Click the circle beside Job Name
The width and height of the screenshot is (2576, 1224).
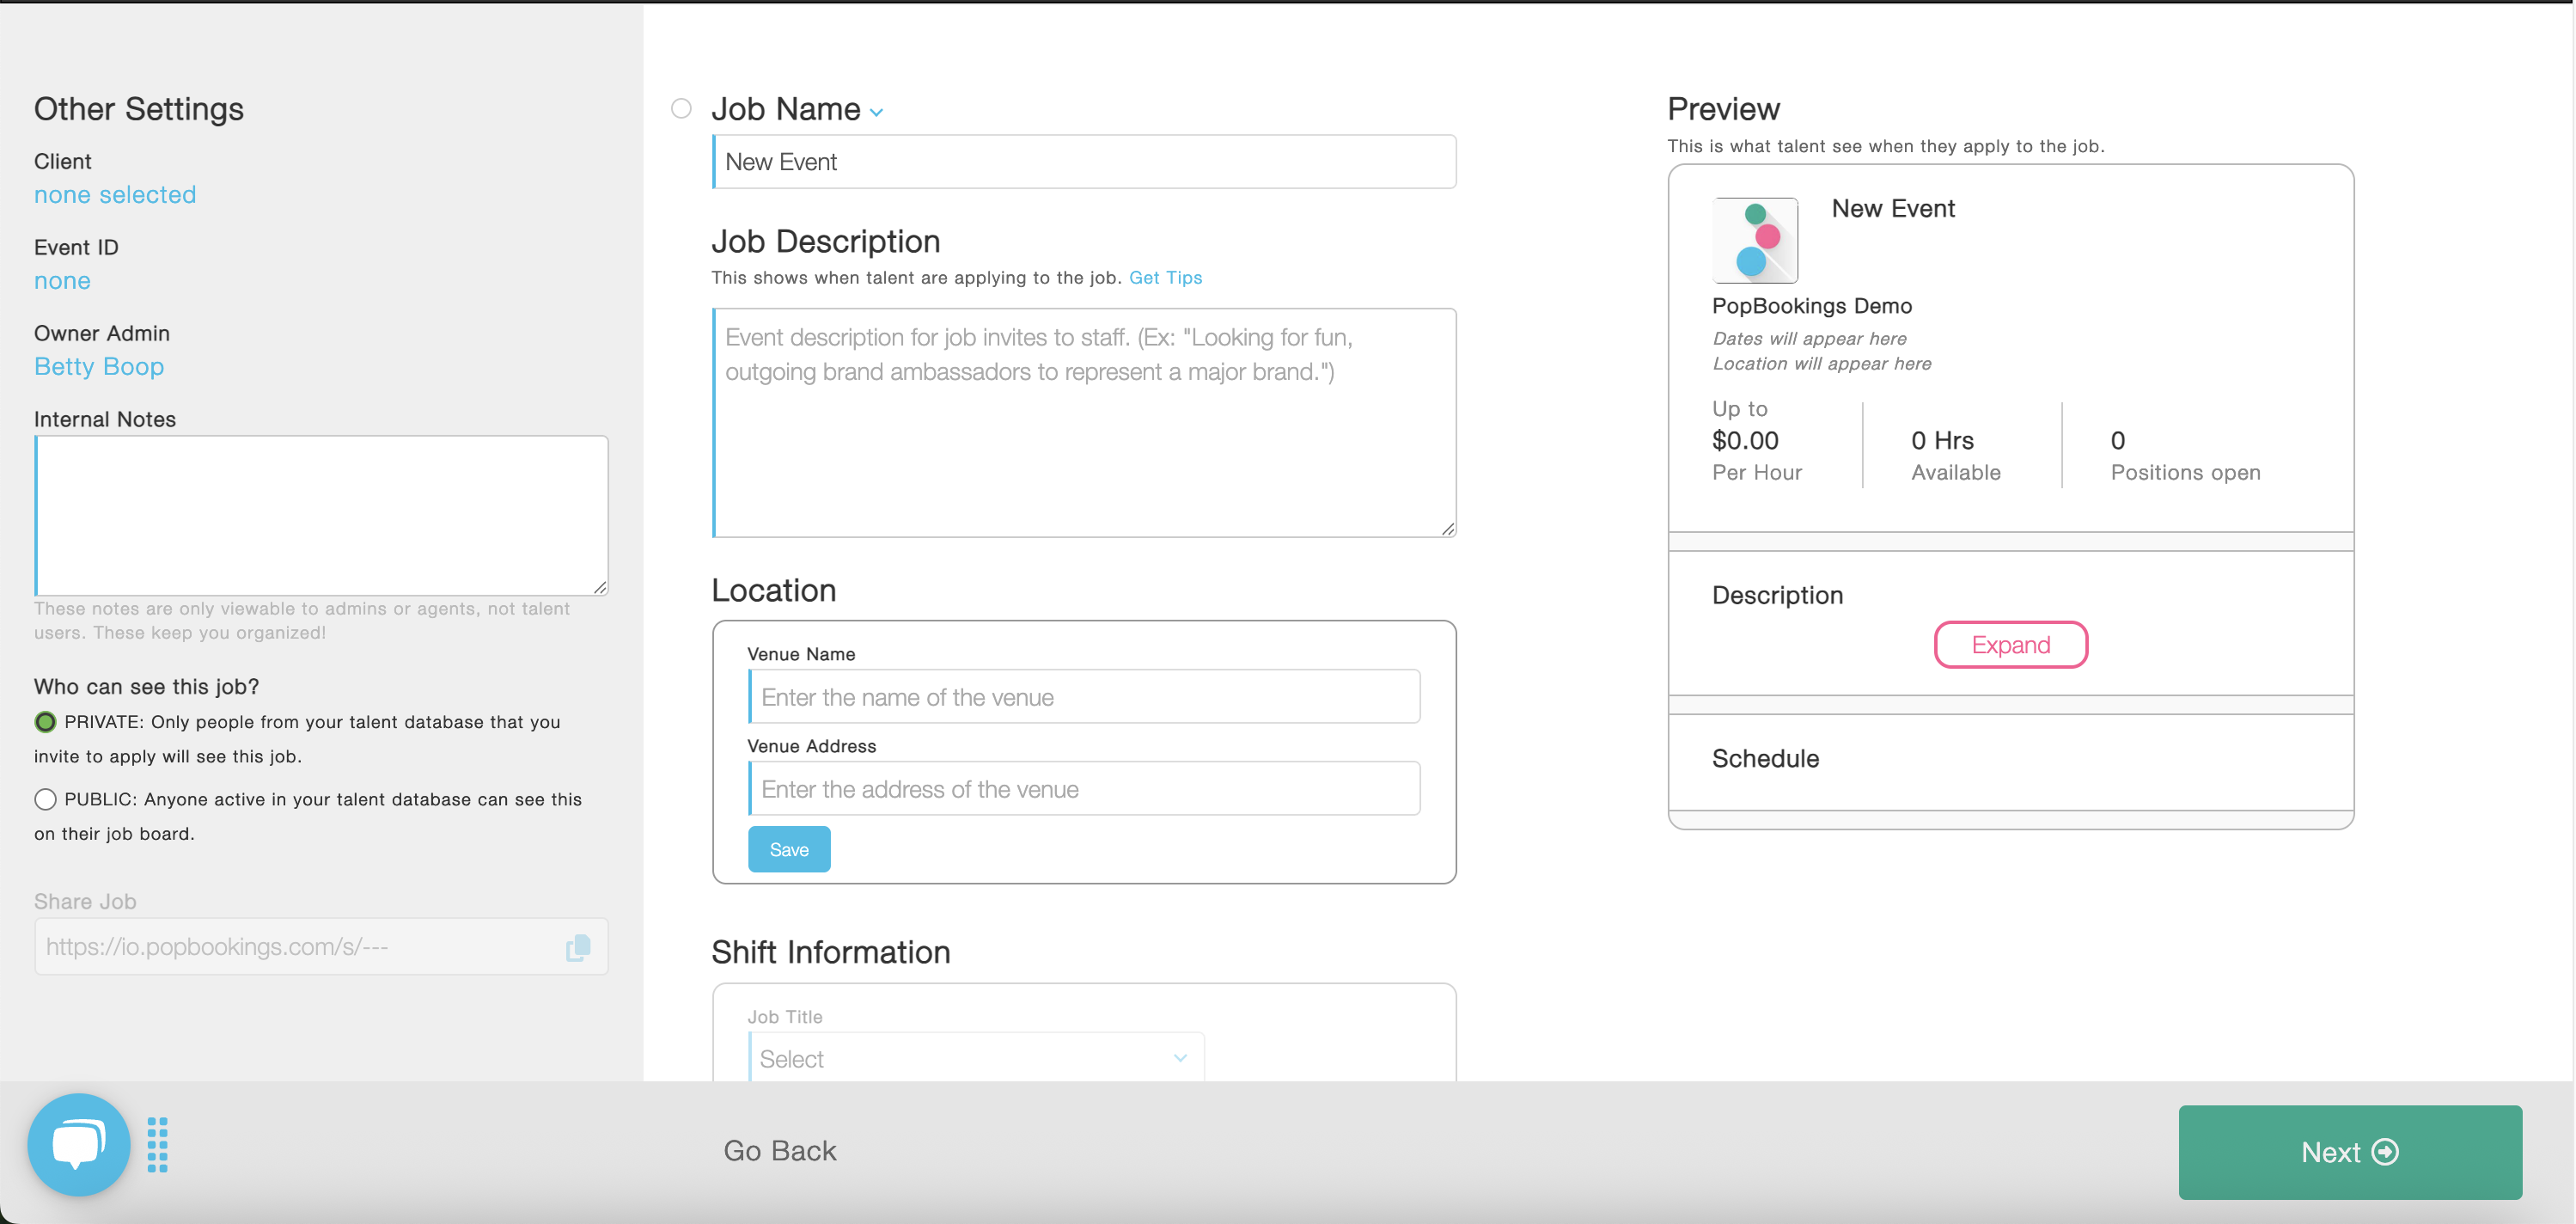click(x=681, y=108)
